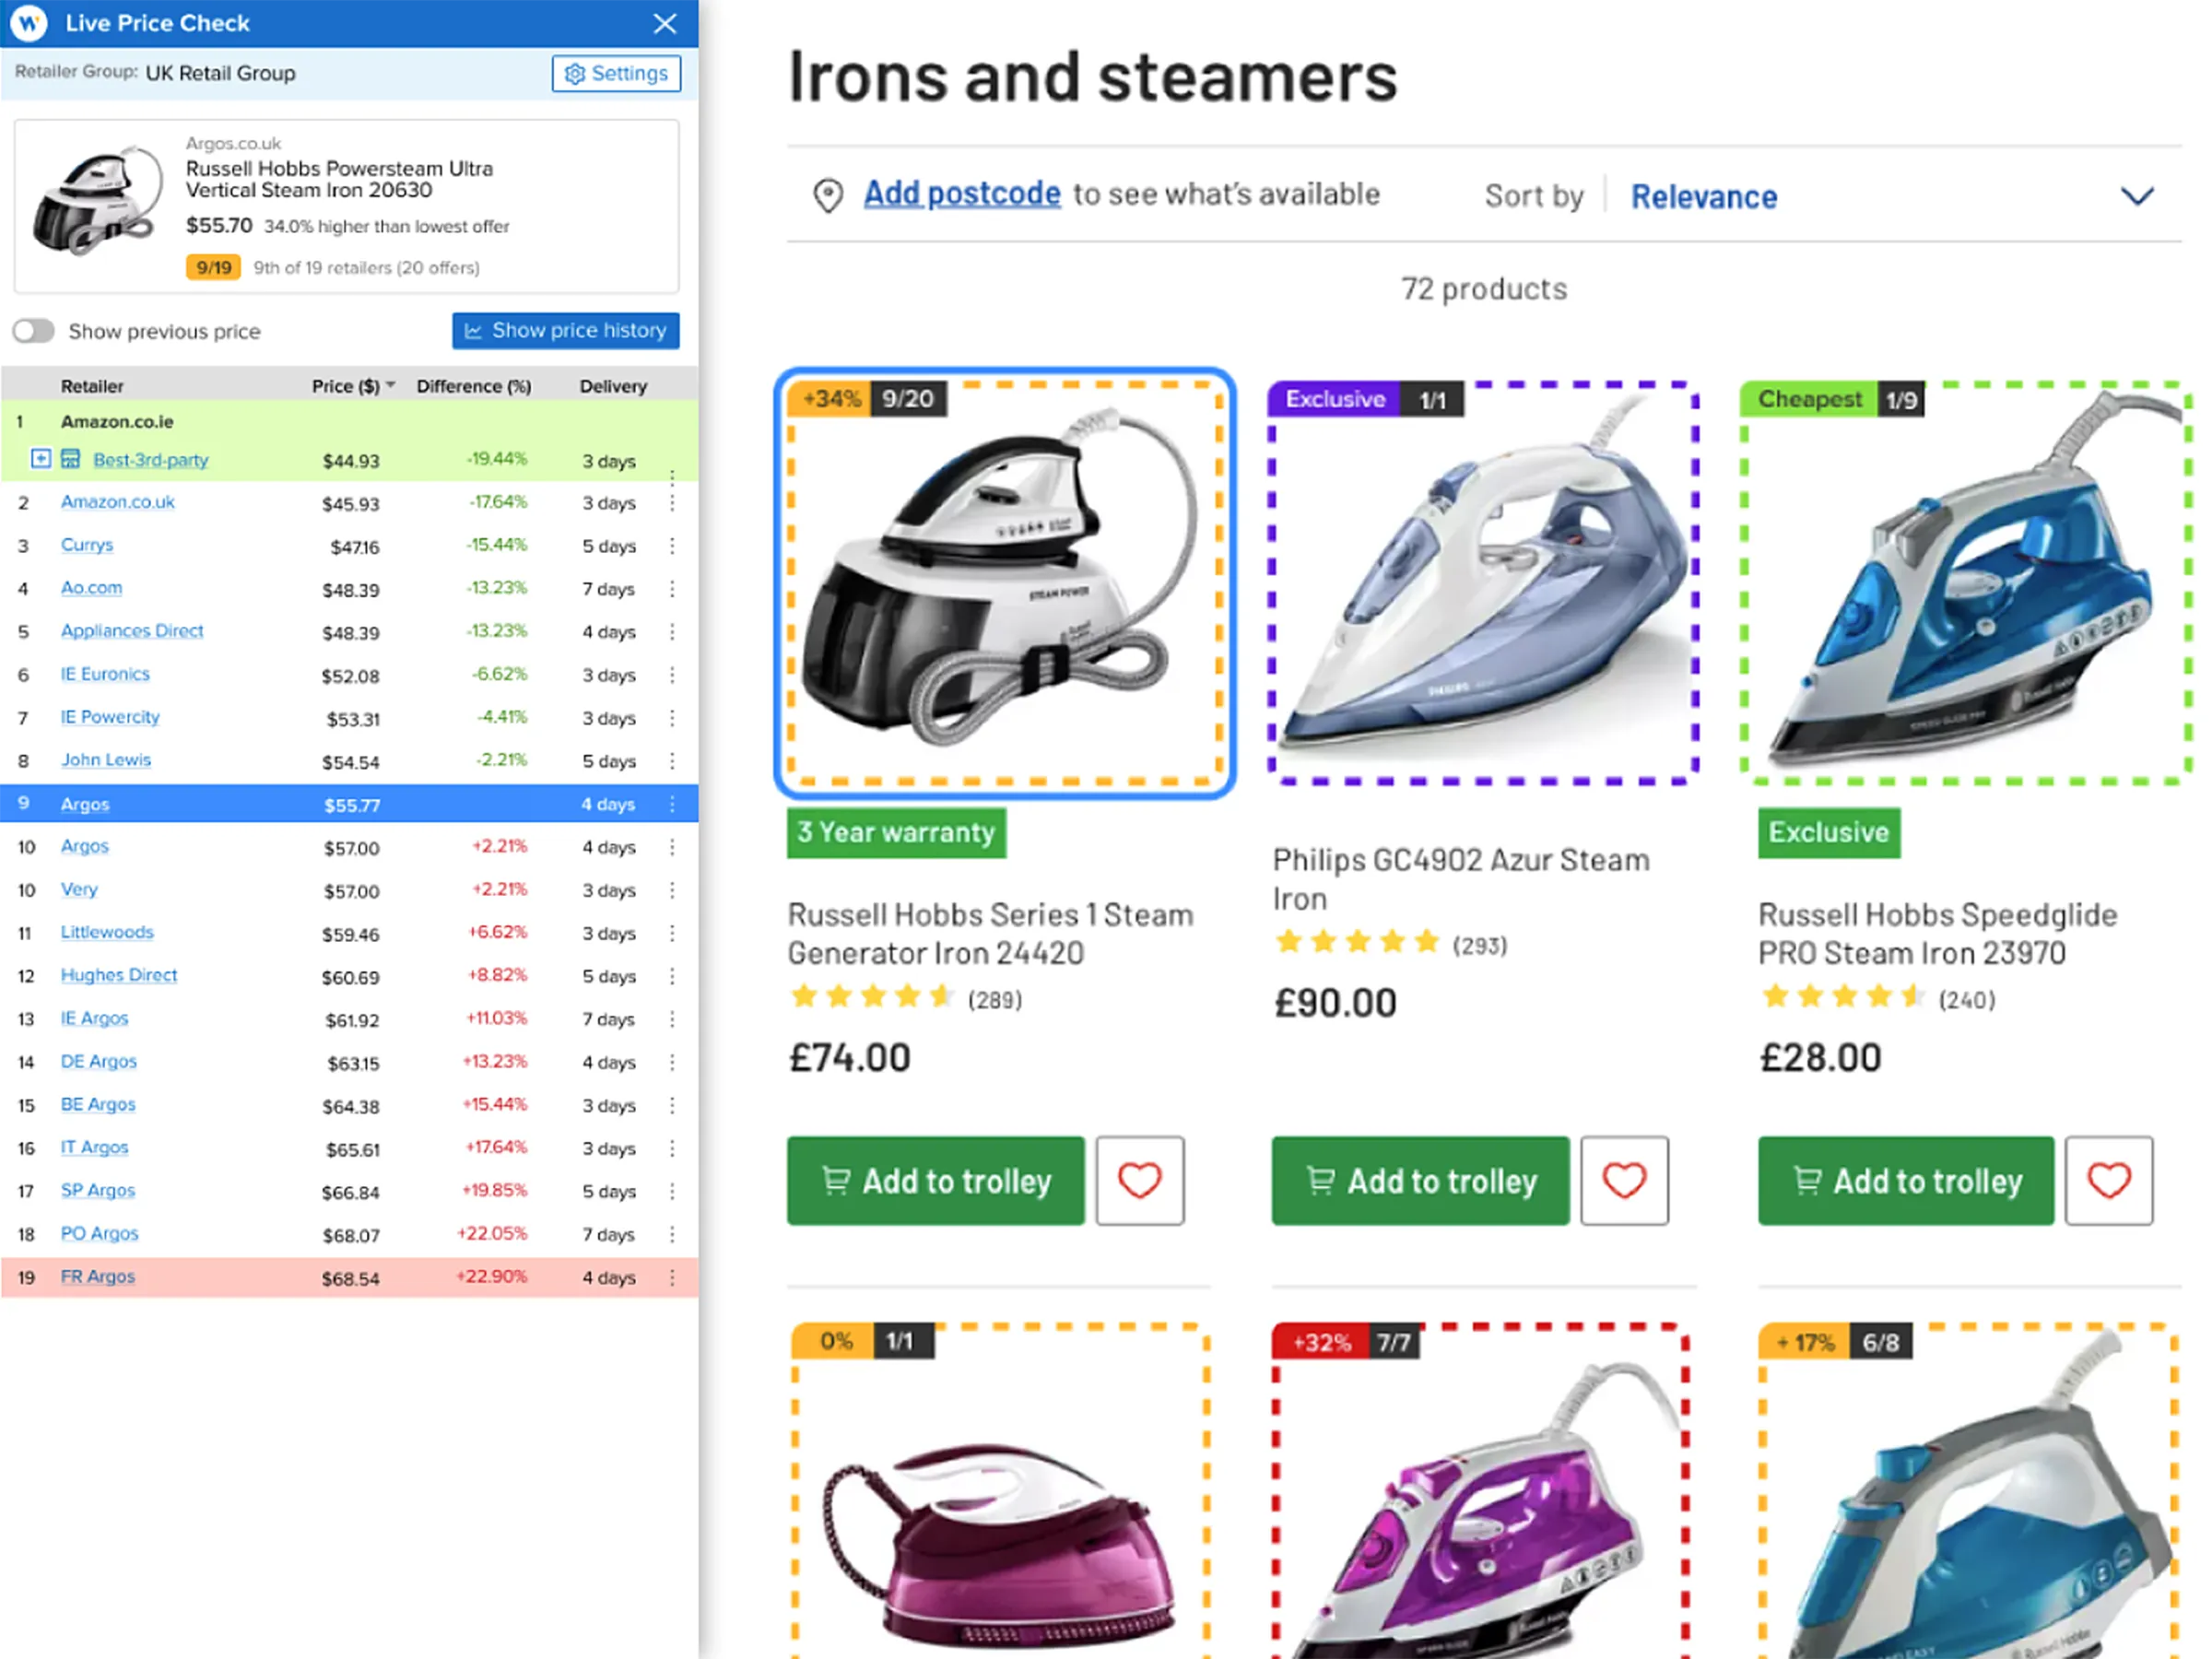Viewport: 2212px width, 1659px height.
Task: Open the kebab menu on the Currys row
Action: coord(672,546)
